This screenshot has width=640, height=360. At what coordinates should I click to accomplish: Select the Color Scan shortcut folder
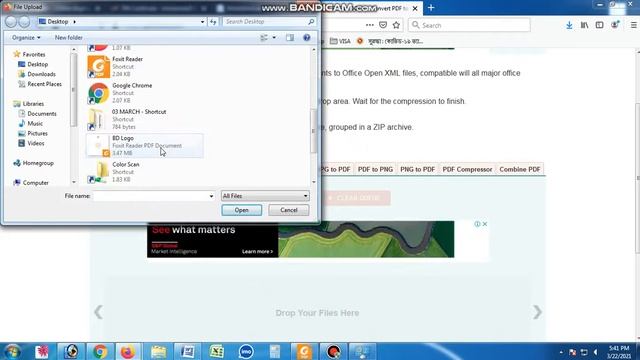click(144, 172)
